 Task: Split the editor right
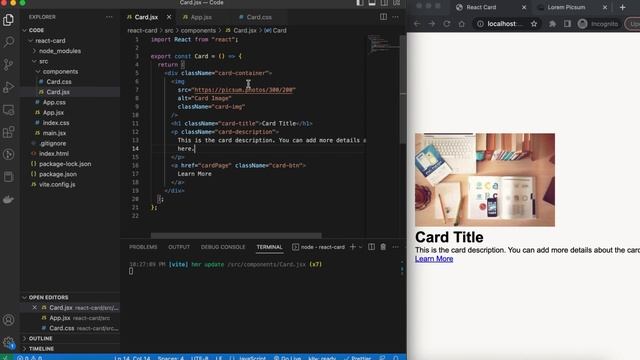coord(383,17)
